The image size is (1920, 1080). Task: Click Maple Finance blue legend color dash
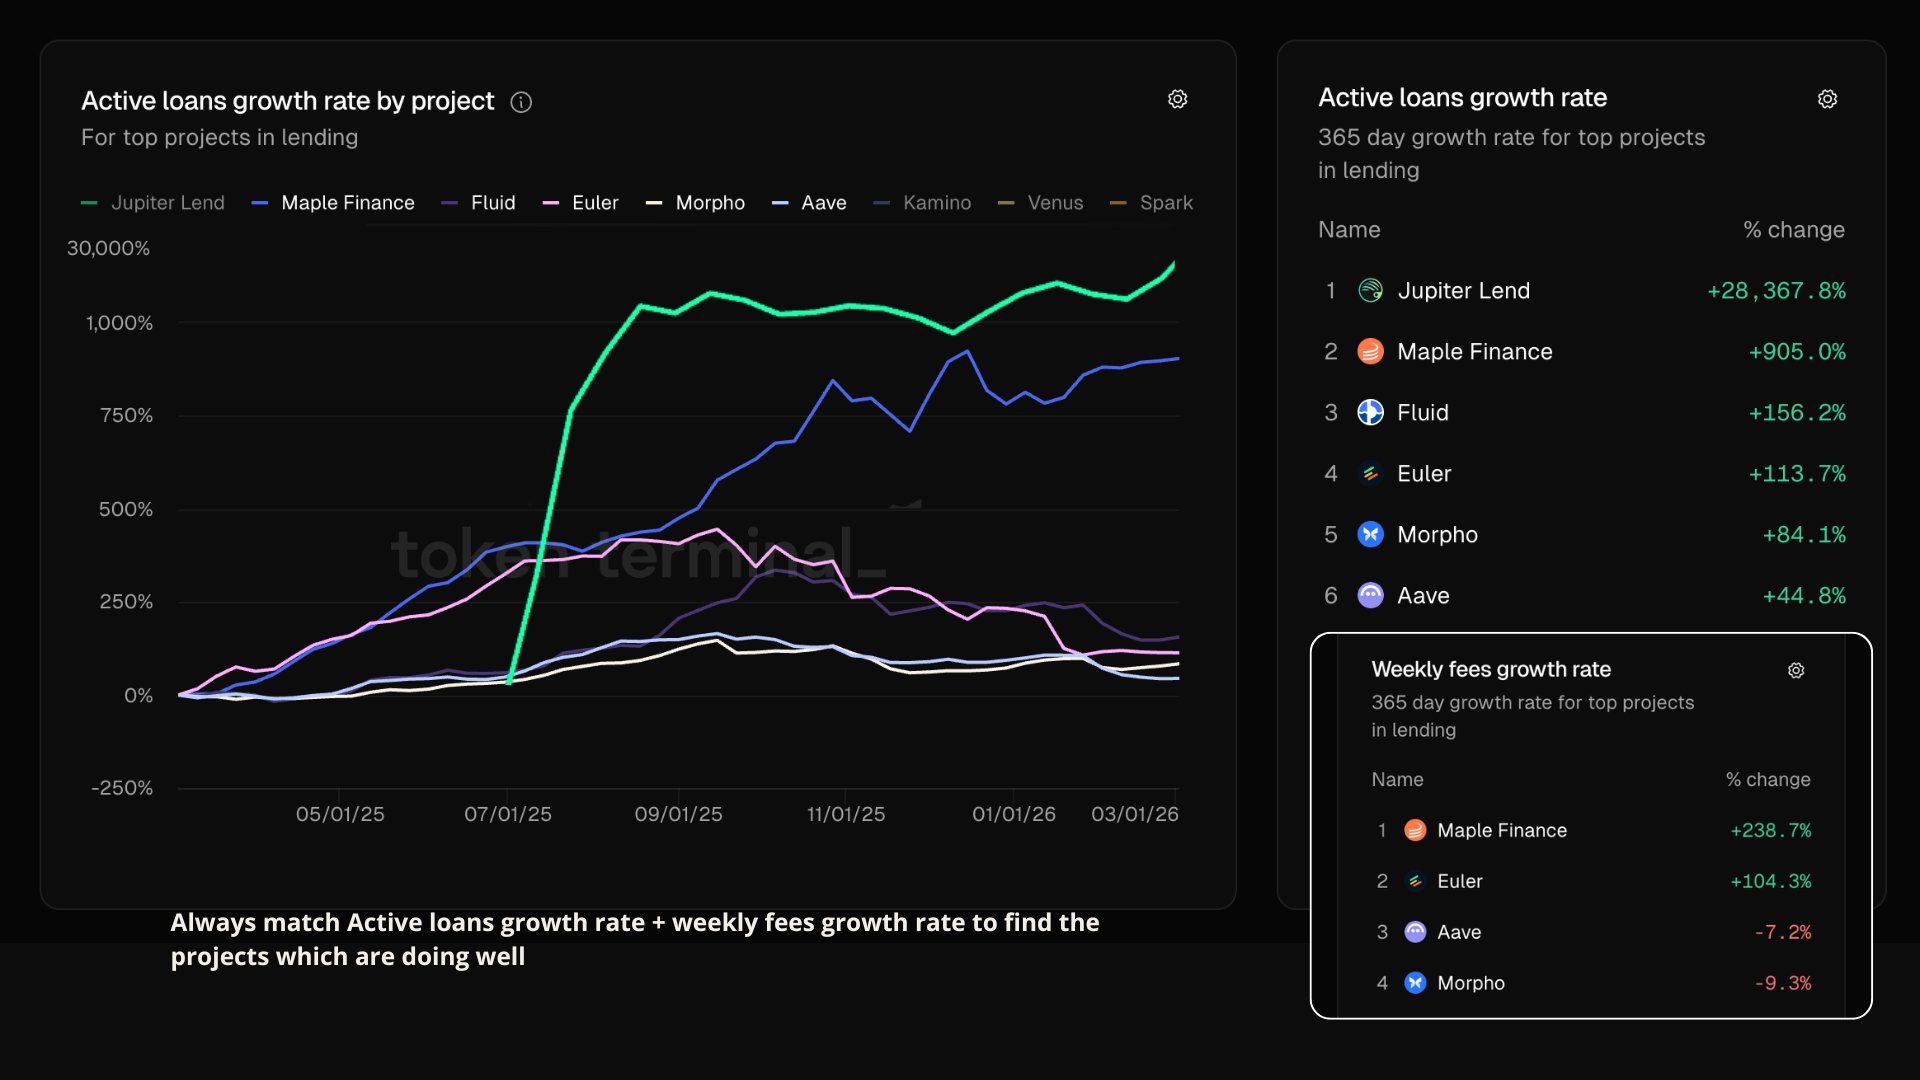[x=260, y=203]
